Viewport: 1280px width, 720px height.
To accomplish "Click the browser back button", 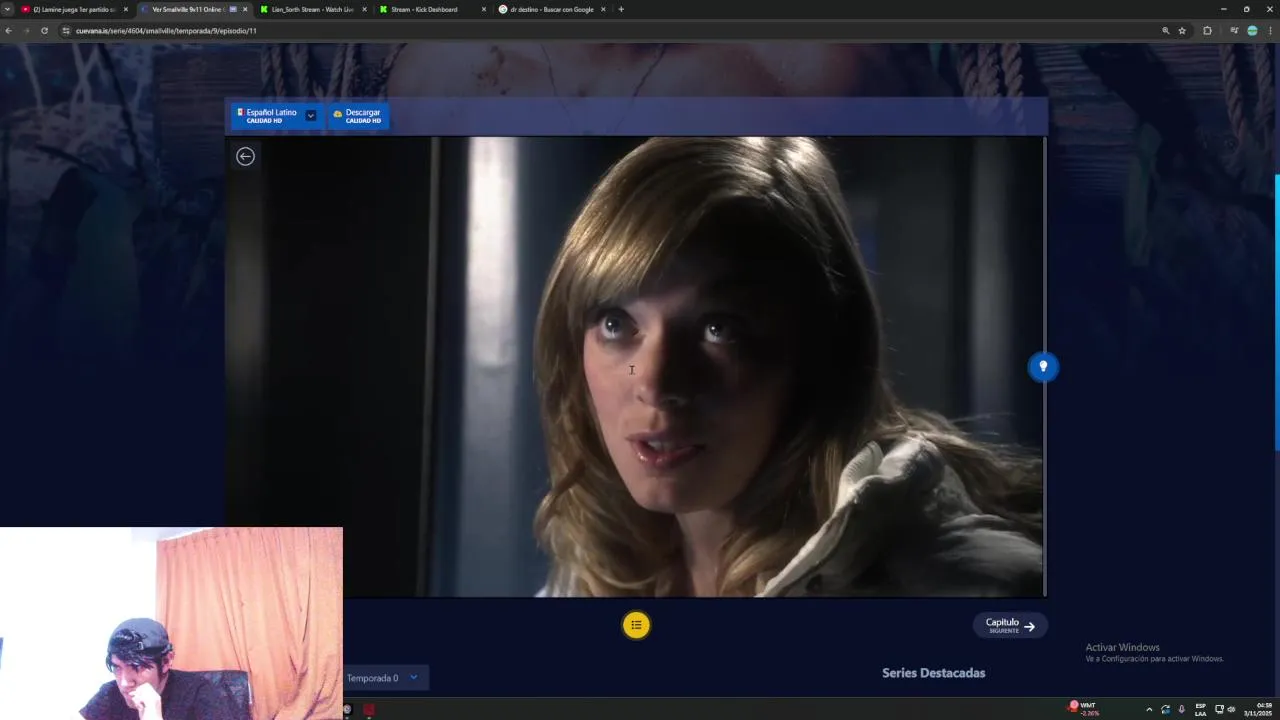I will [8, 30].
